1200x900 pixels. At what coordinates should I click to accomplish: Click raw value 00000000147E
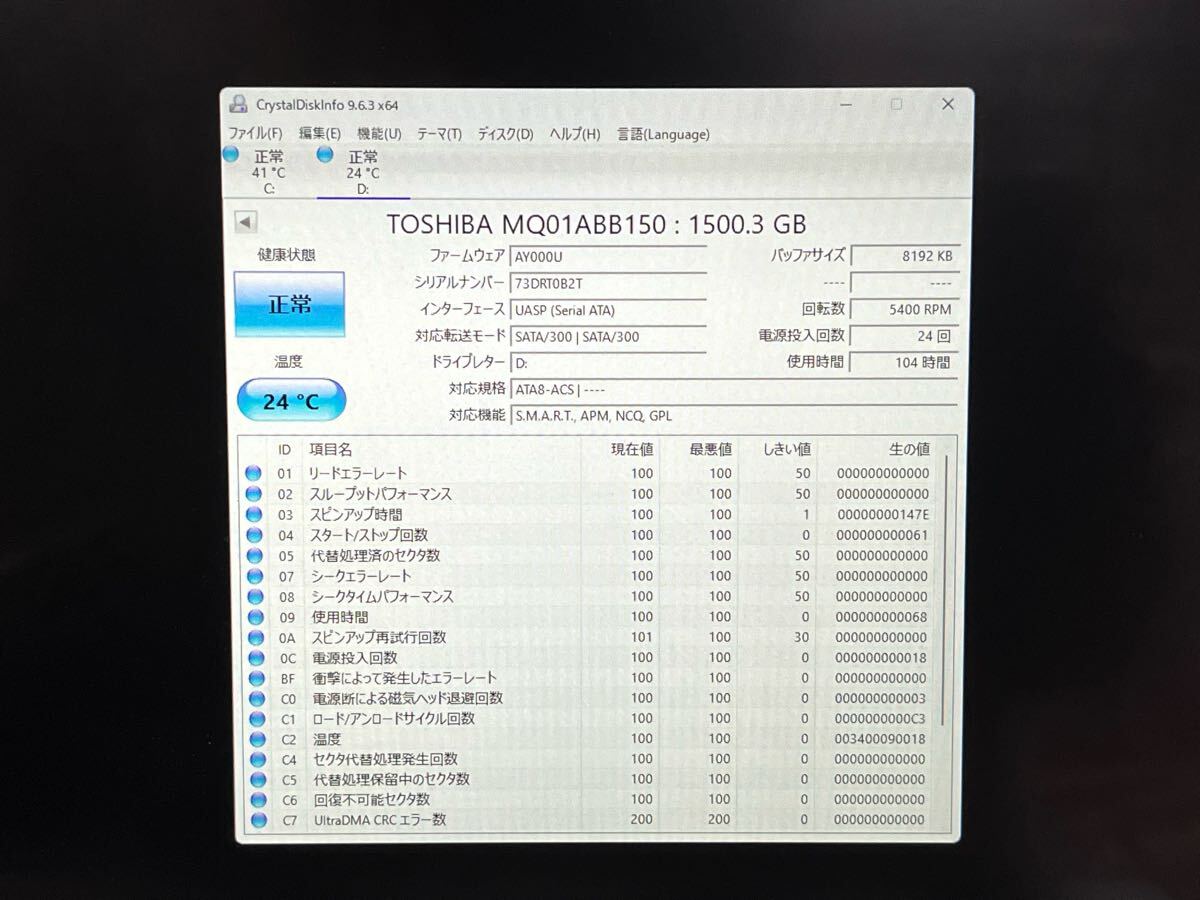882,515
